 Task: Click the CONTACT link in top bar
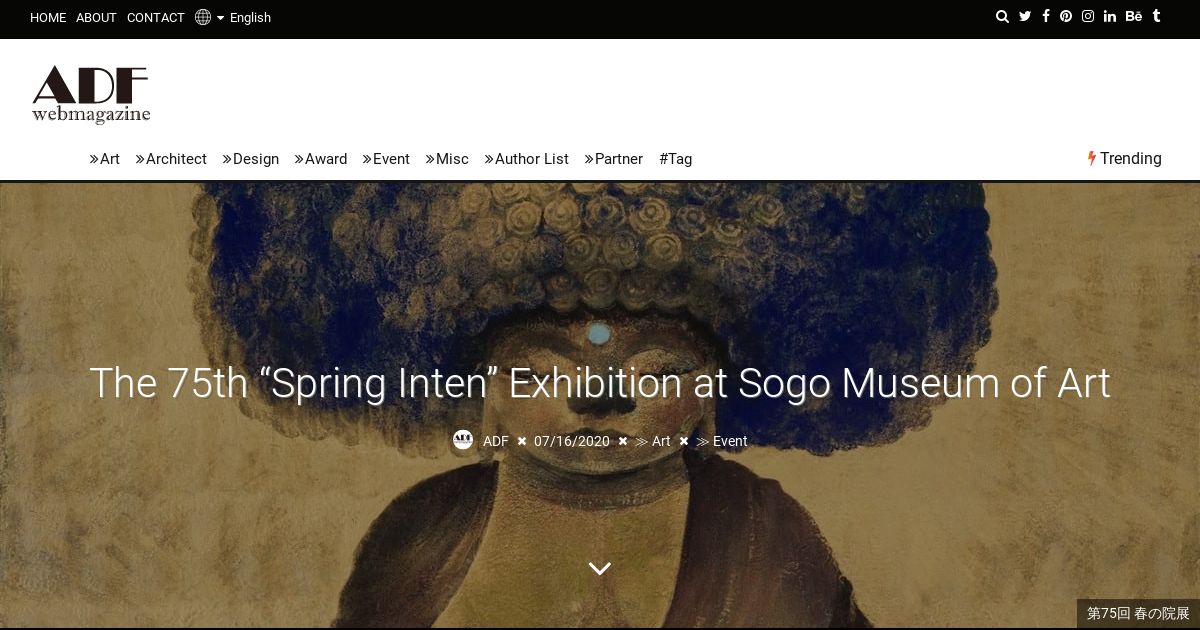click(x=155, y=17)
